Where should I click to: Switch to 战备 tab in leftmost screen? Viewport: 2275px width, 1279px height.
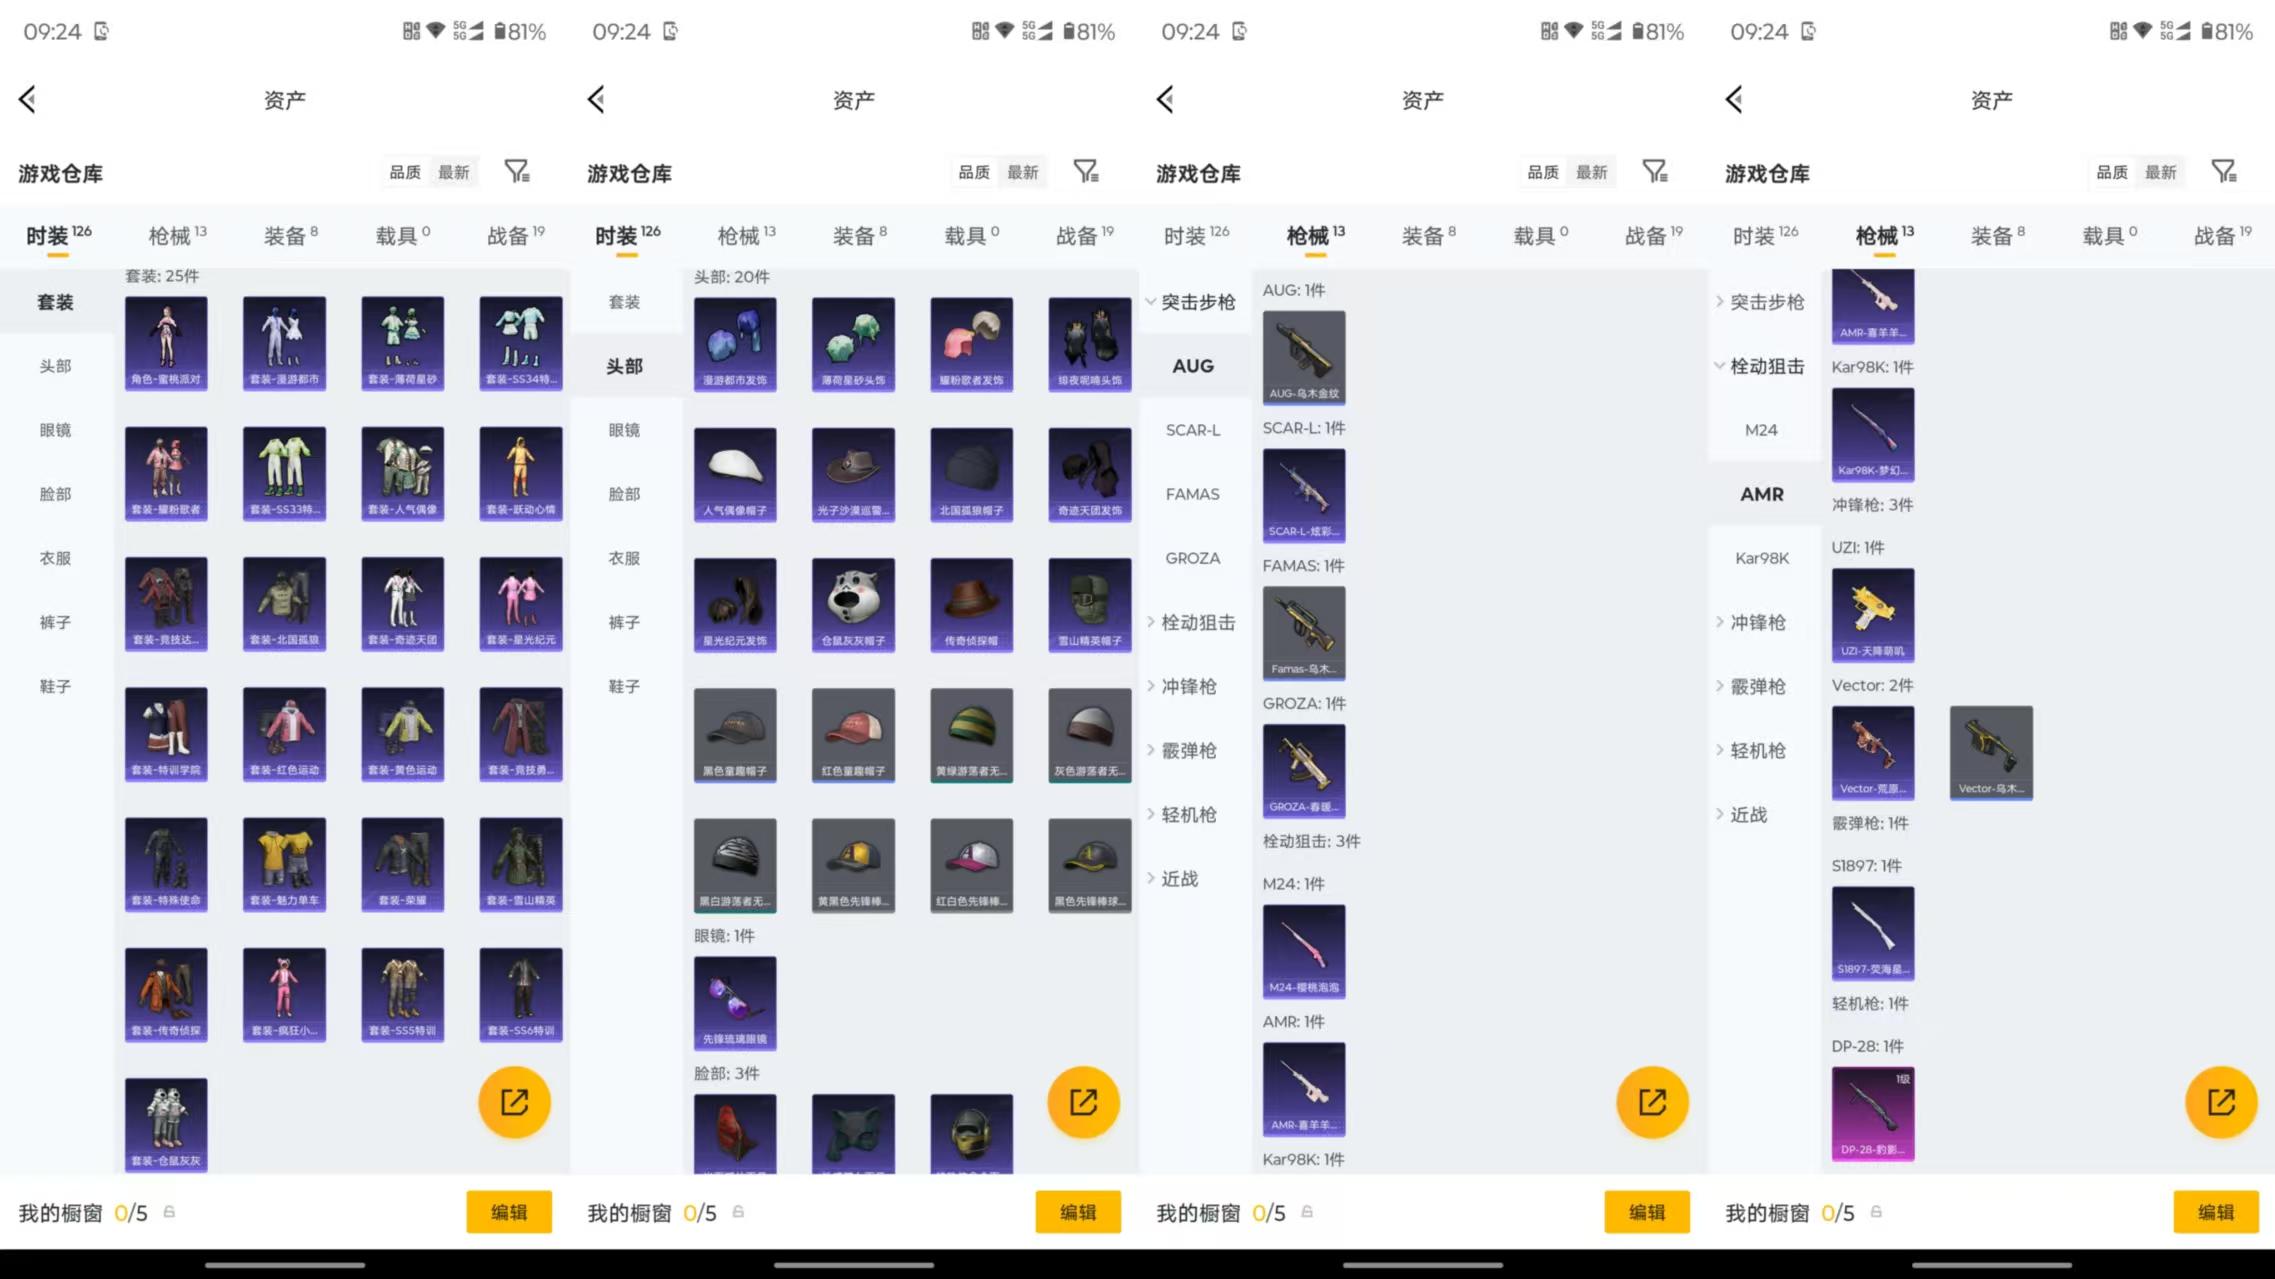[x=515, y=236]
